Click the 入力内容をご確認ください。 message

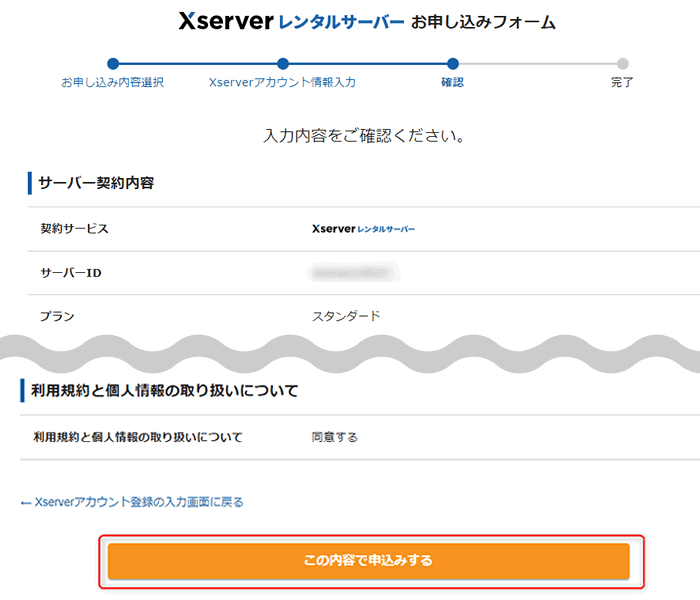pyautogui.click(x=363, y=136)
